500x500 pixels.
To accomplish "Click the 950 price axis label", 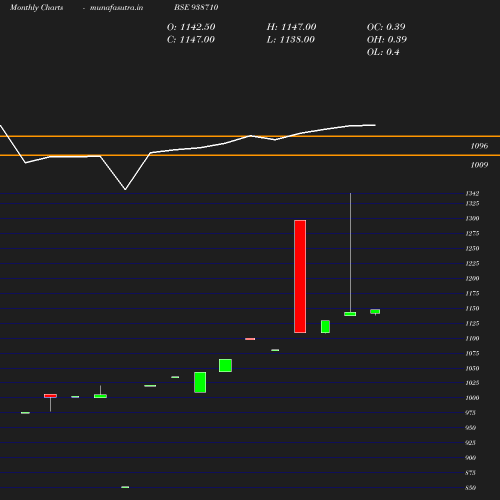I will click(x=470, y=428).
